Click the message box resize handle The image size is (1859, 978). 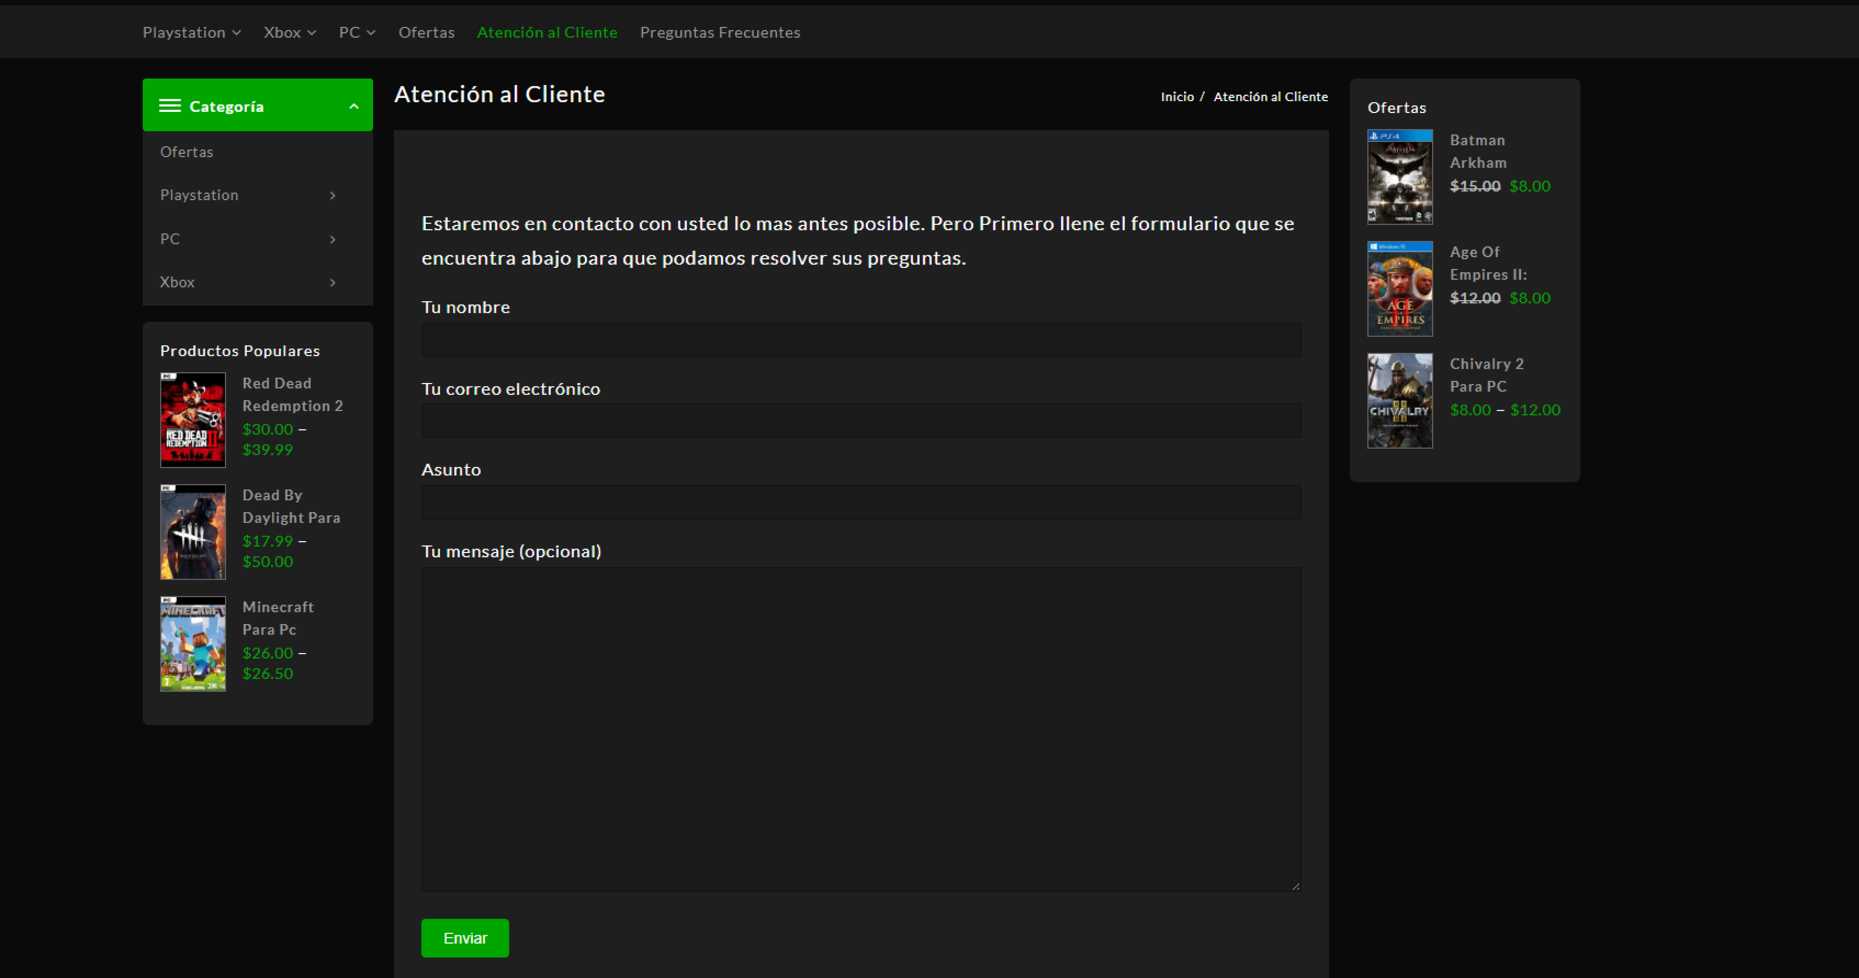pos(1295,885)
